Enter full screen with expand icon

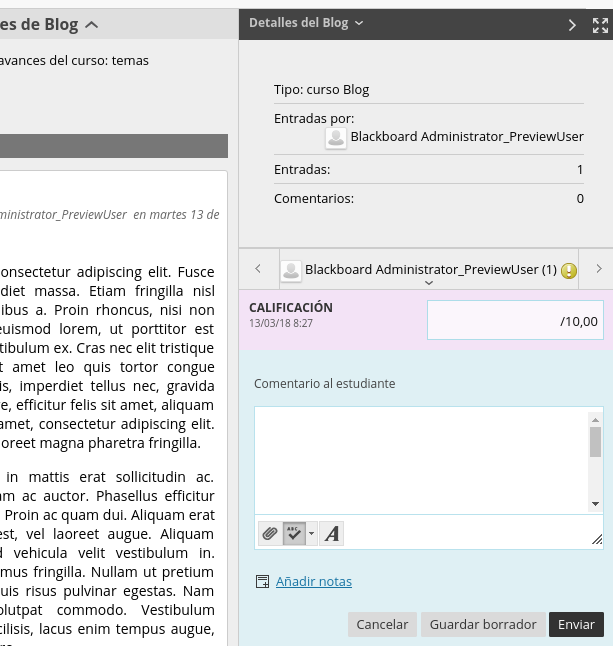tap(600, 25)
